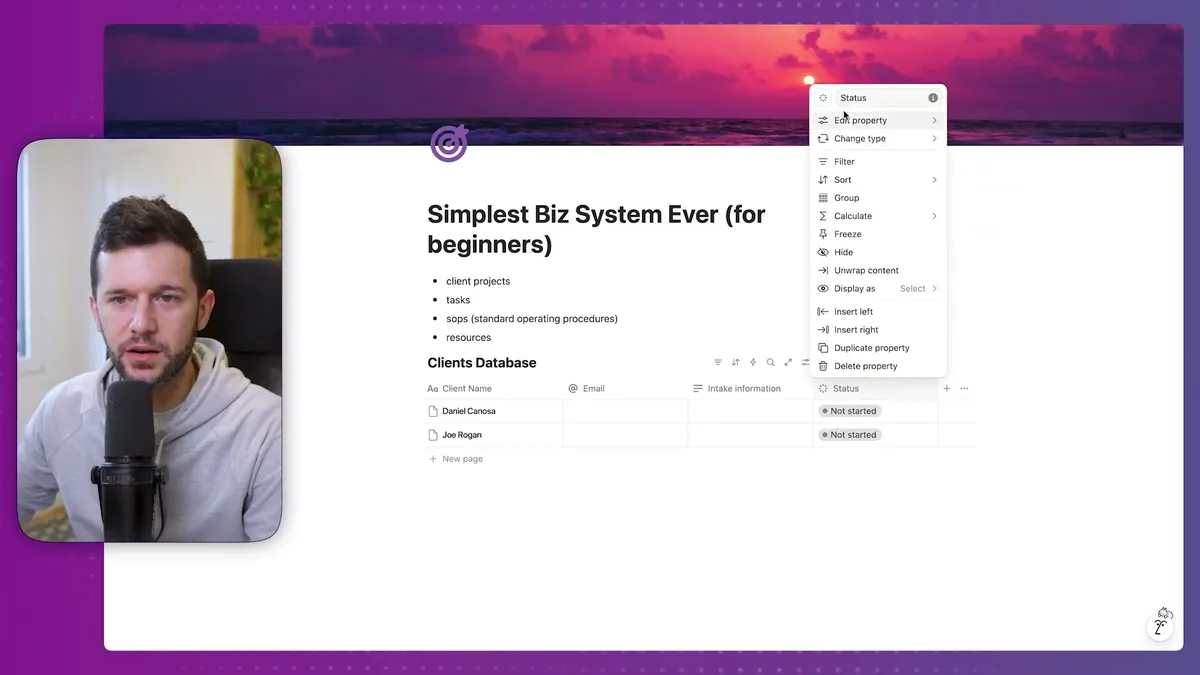Open Notion AI assistant face icon
The height and width of the screenshot is (675, 1200).
pyautogui.click(x=1160, y=624)
